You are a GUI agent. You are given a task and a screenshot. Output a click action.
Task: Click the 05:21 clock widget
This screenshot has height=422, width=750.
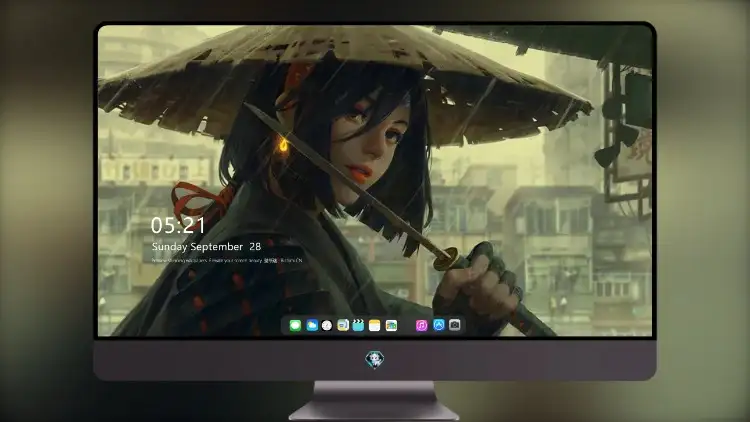pyautogui.click(x=178, y=225)
